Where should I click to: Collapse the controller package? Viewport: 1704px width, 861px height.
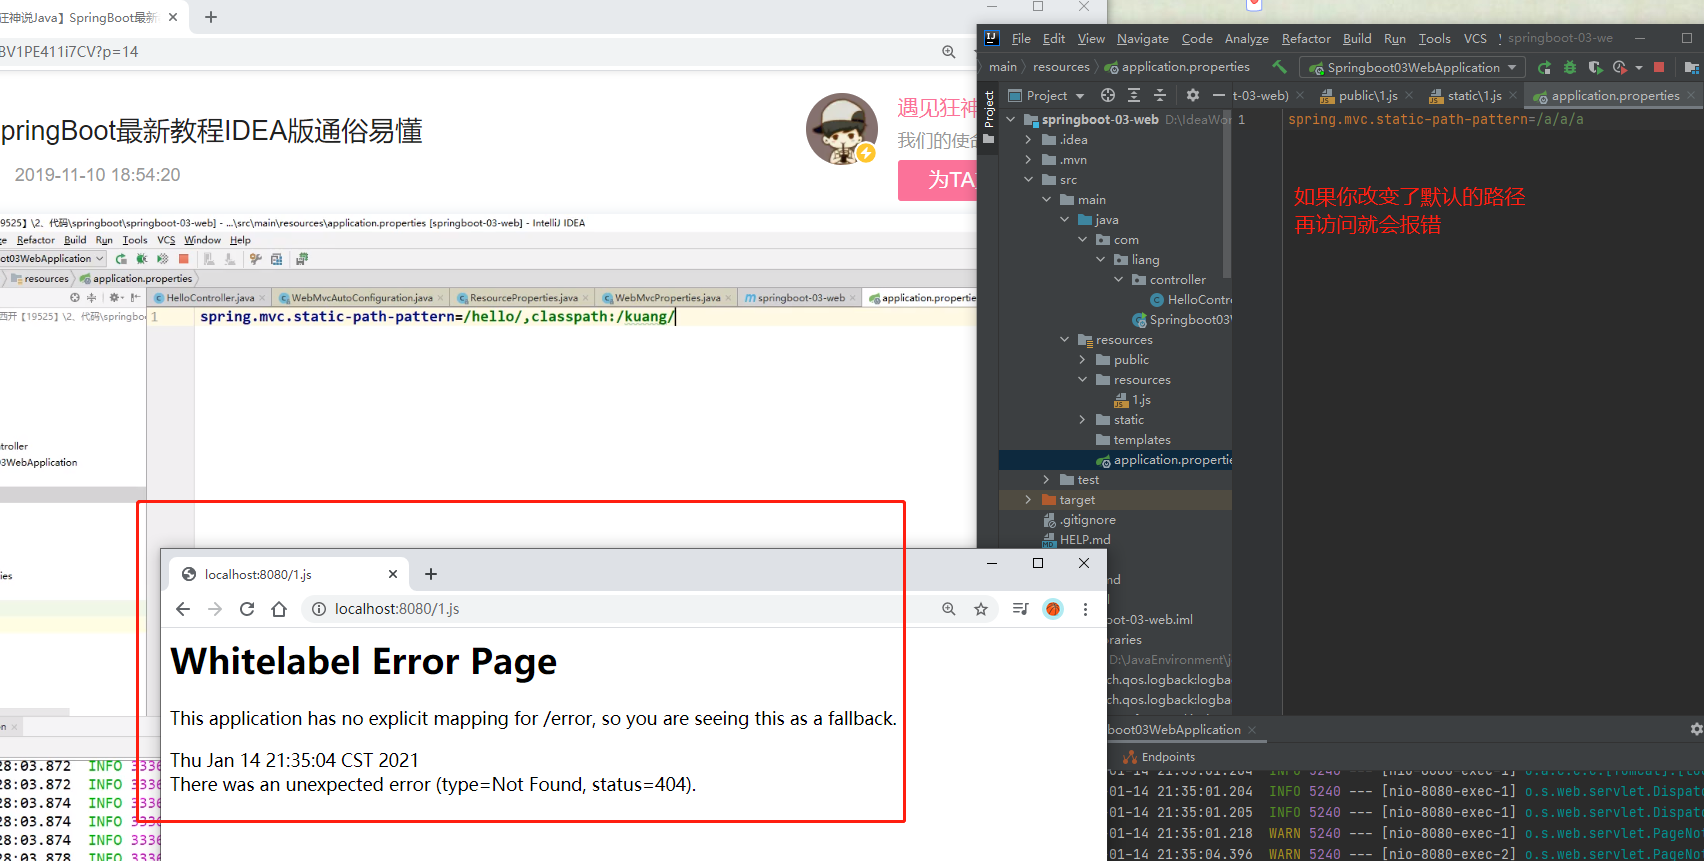(1119, 279)
